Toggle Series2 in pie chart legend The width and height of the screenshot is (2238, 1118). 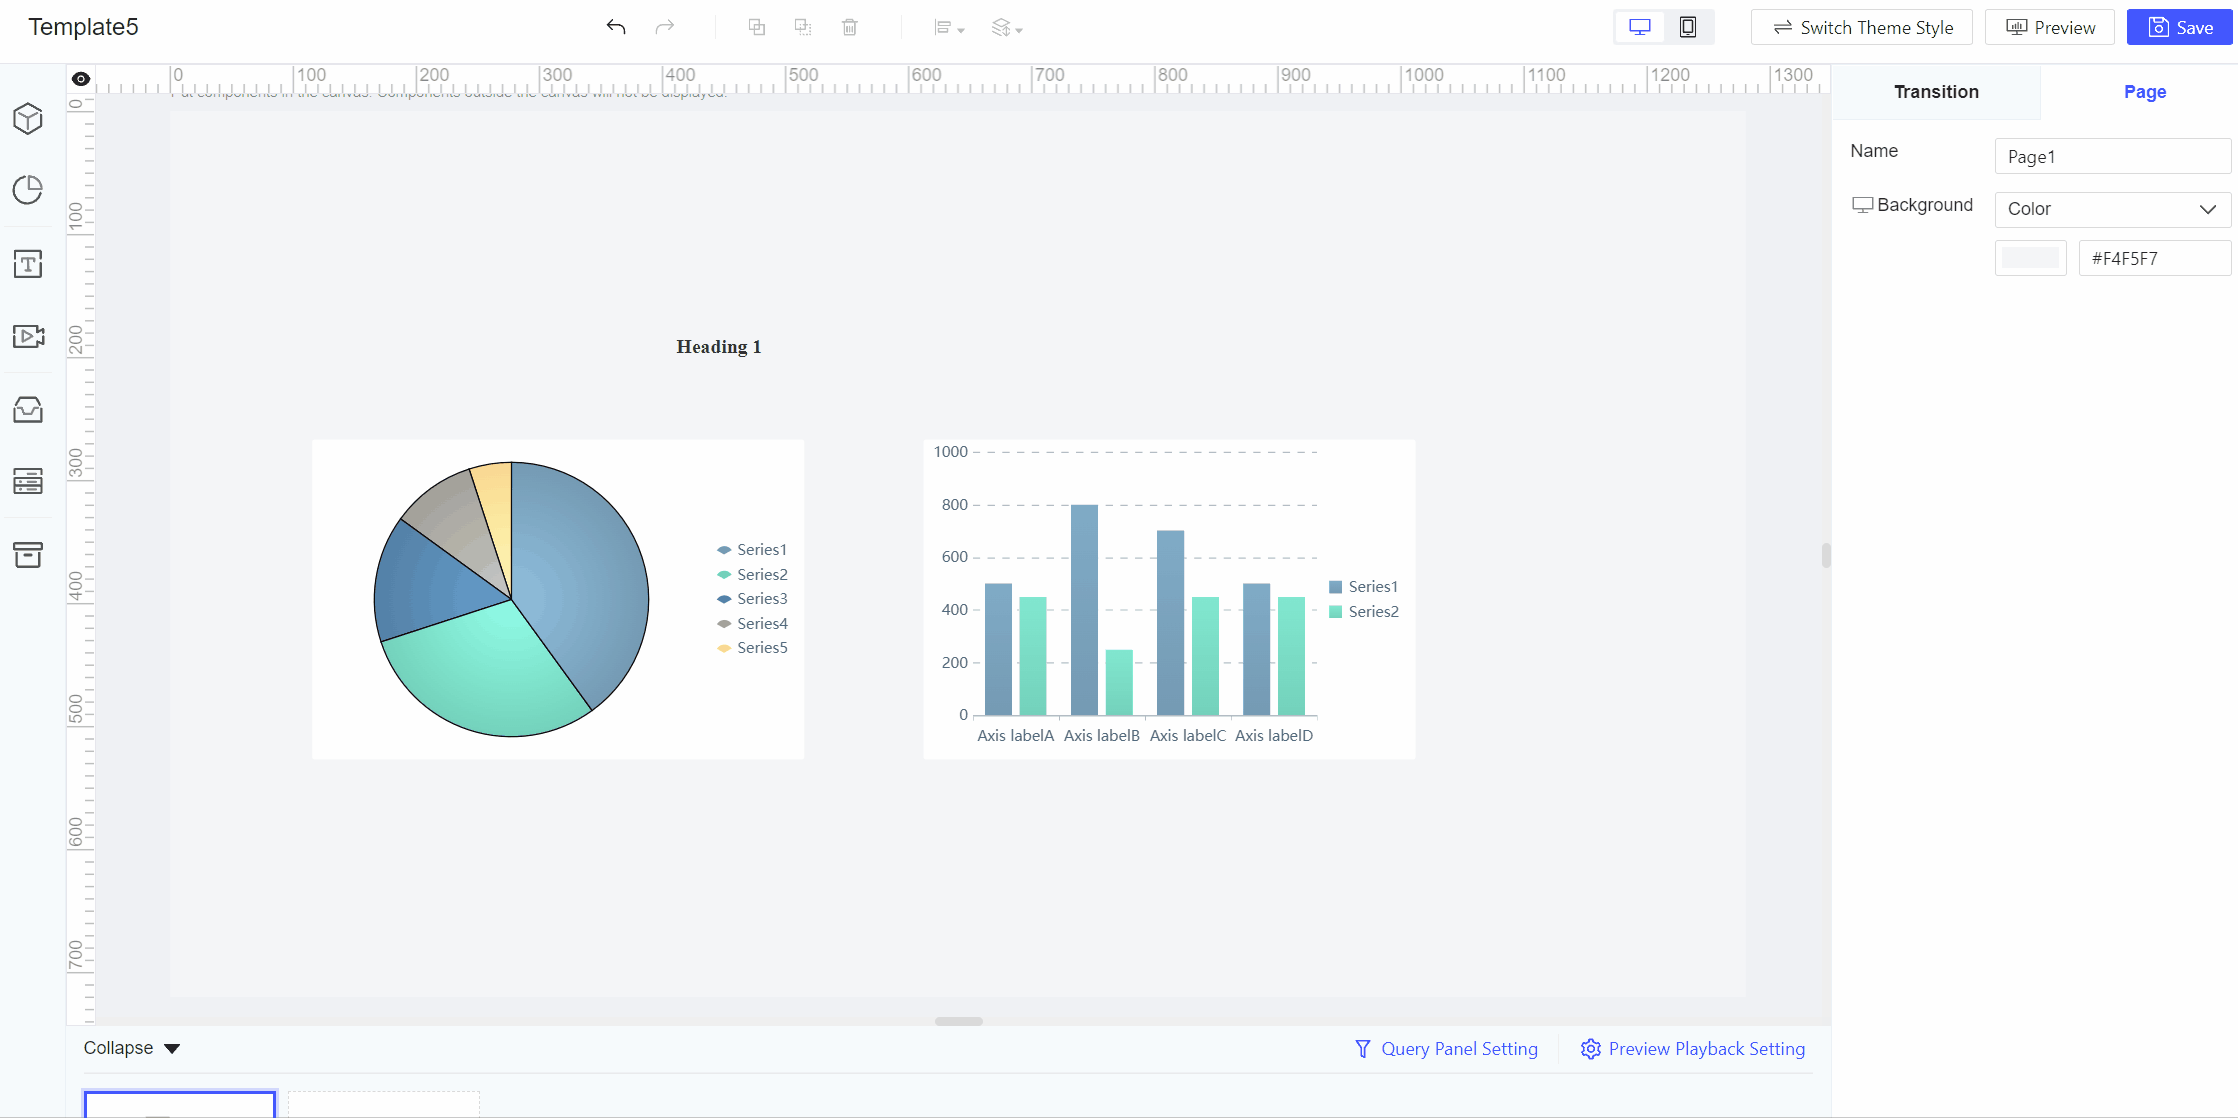[x=752, y=575]
